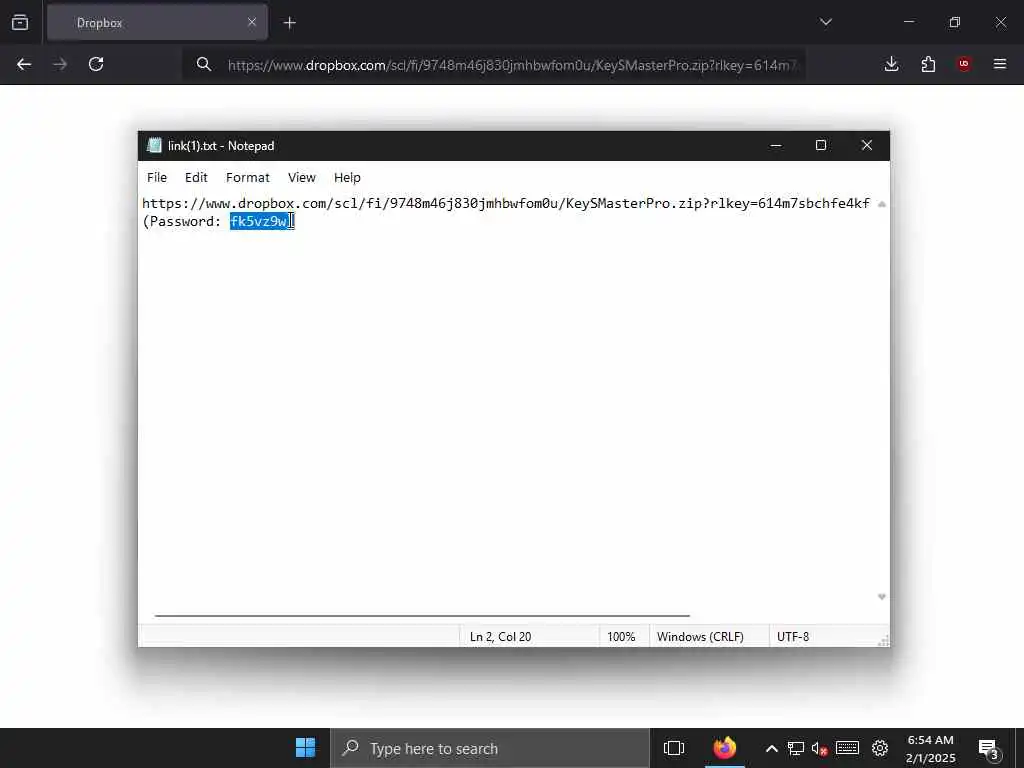Restore down the Firefox window
This screenshot has height=768, width=1024.
(x=955, y=22)
